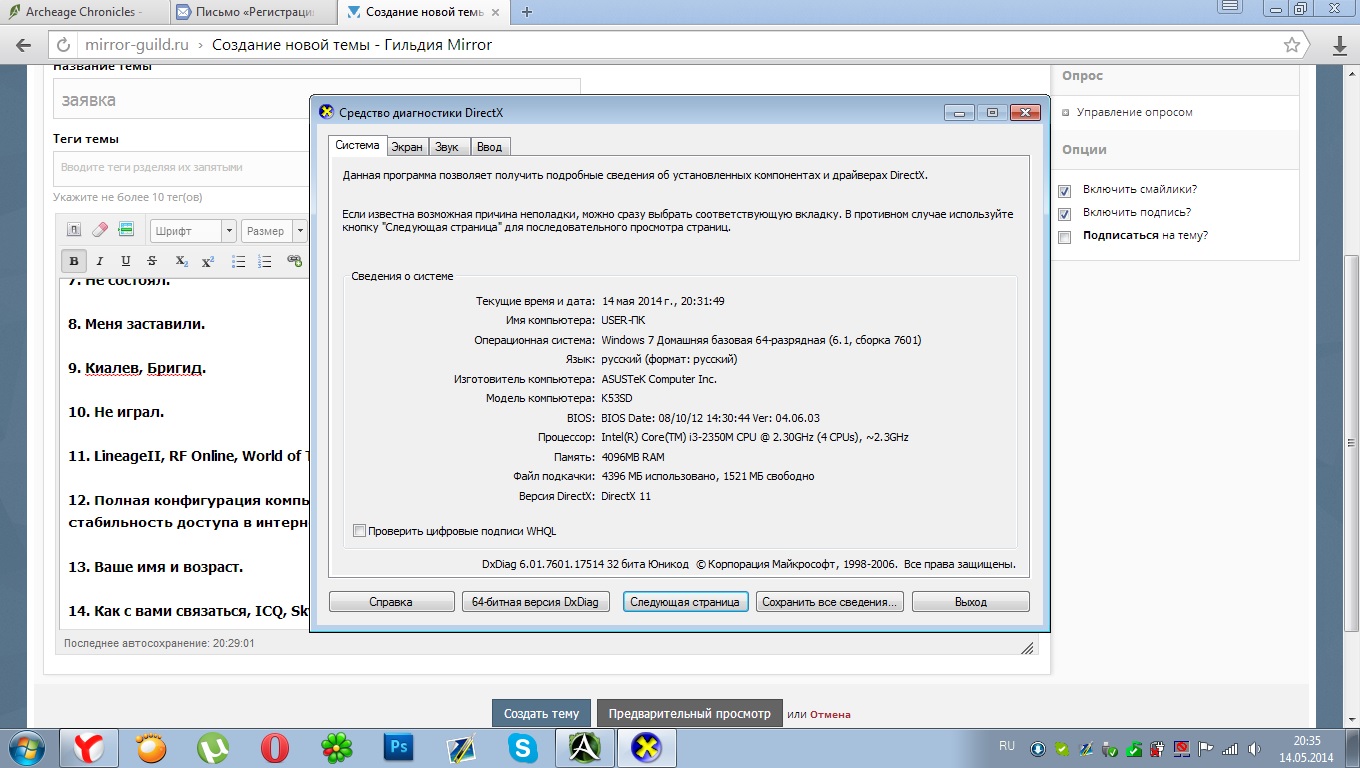This screenshot has height=768, width=1360.
Task: Click the 'Справка' button in DxDiag
Action: click(390, 602)
